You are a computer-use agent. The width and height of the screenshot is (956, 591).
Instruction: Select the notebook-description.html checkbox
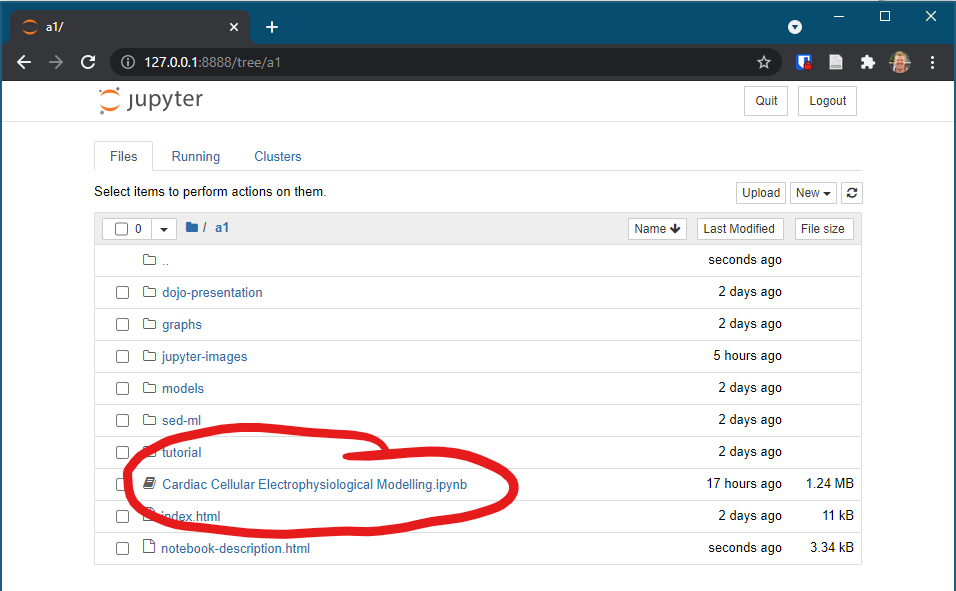[x=122, y=549]
